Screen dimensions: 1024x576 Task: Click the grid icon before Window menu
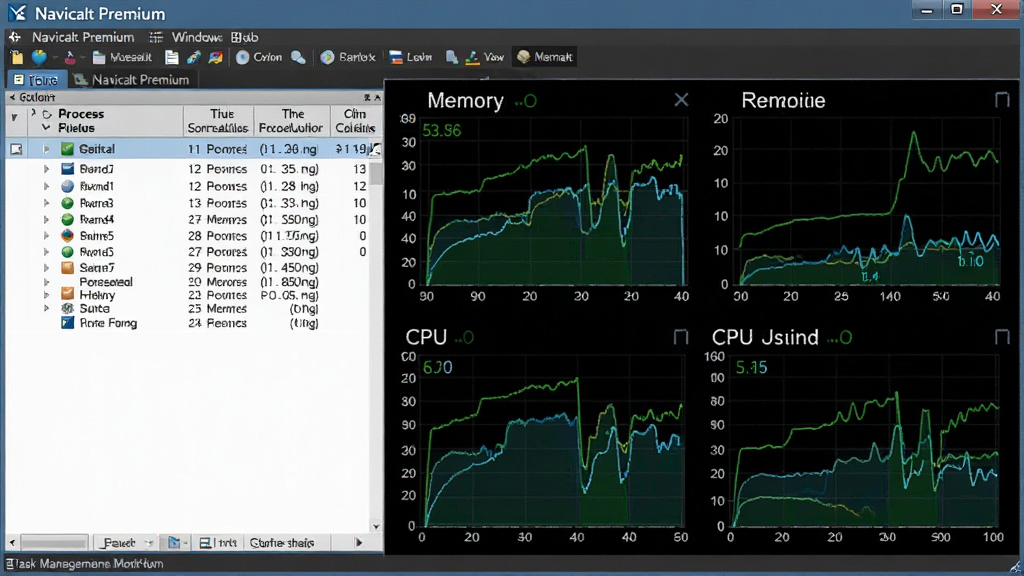(x=155, y=37)
